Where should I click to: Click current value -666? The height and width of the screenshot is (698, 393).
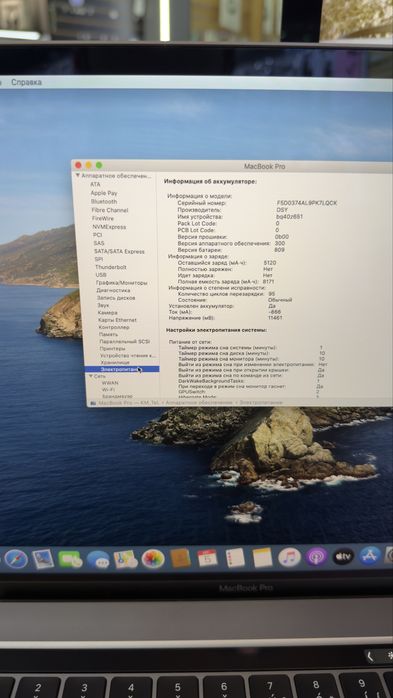point(275,312)
